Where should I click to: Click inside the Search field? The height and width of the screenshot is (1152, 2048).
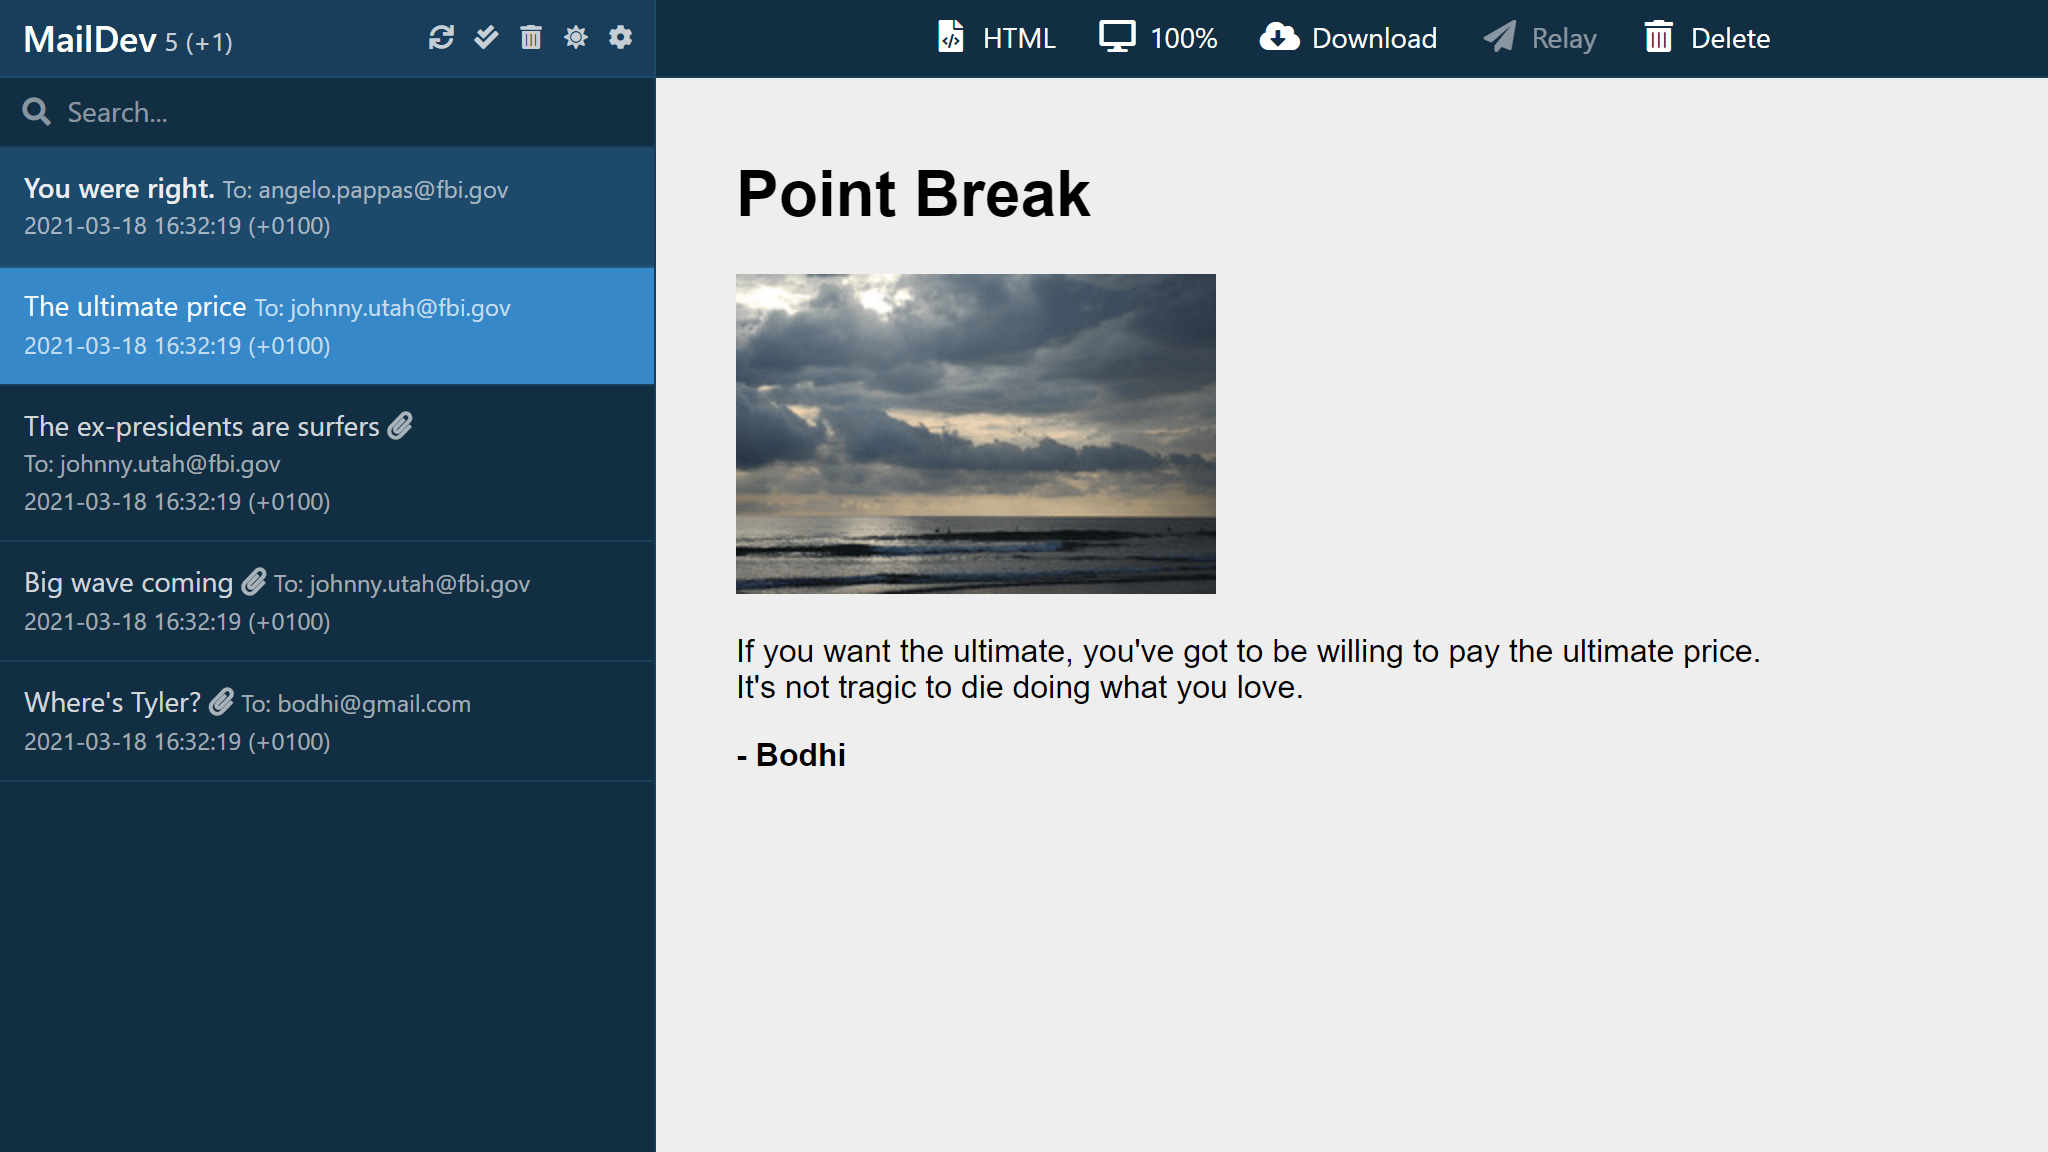point(200,112)
